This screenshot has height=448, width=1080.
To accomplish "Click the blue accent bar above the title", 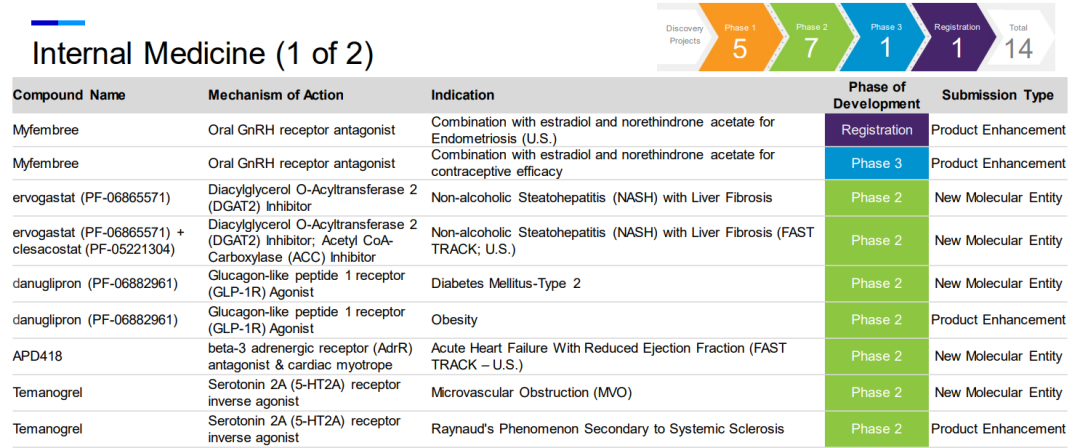I will click(x=57, y=22).
